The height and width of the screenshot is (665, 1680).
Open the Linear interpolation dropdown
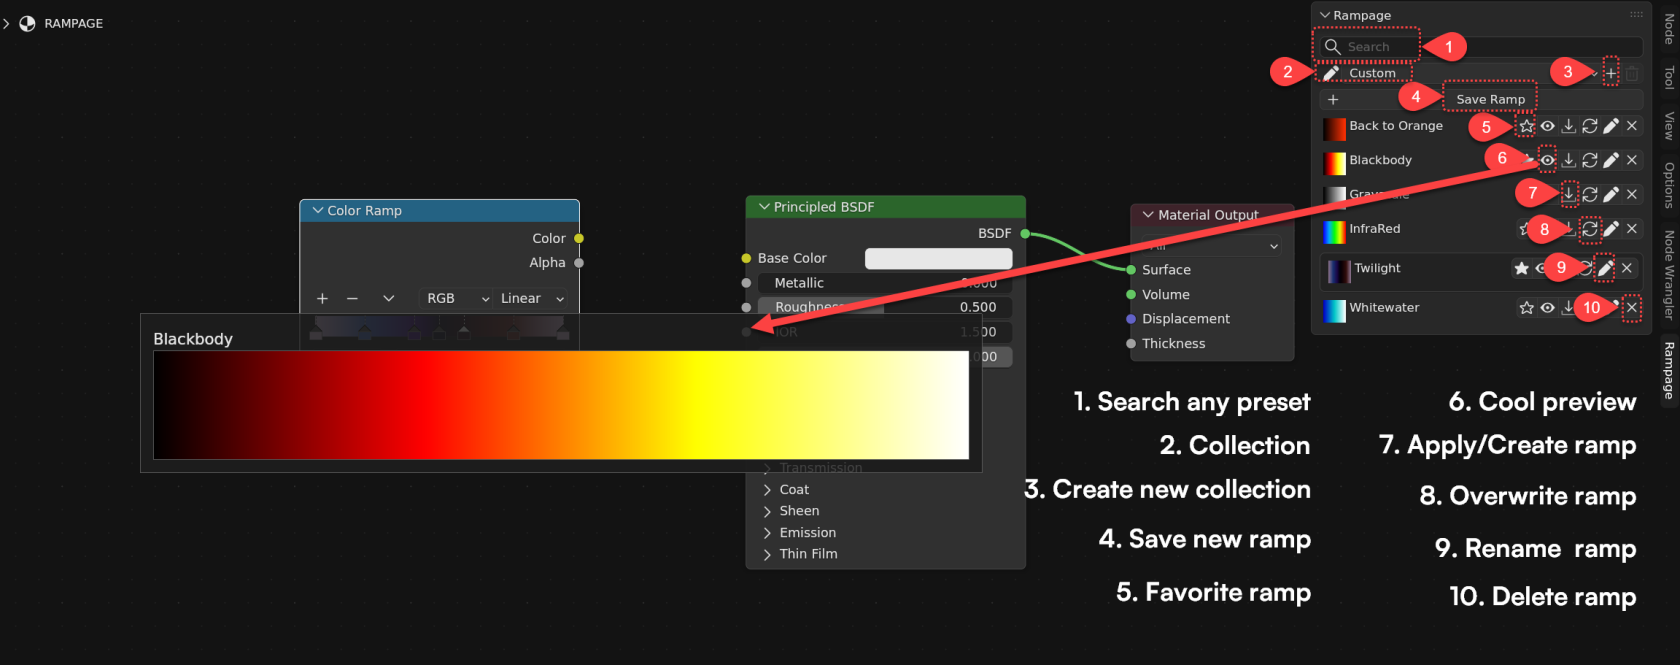pos(532,298)
